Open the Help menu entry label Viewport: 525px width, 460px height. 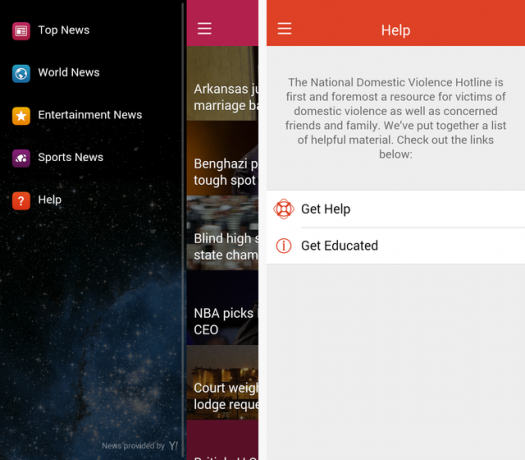pyautogui.click(x=50, y=200)
